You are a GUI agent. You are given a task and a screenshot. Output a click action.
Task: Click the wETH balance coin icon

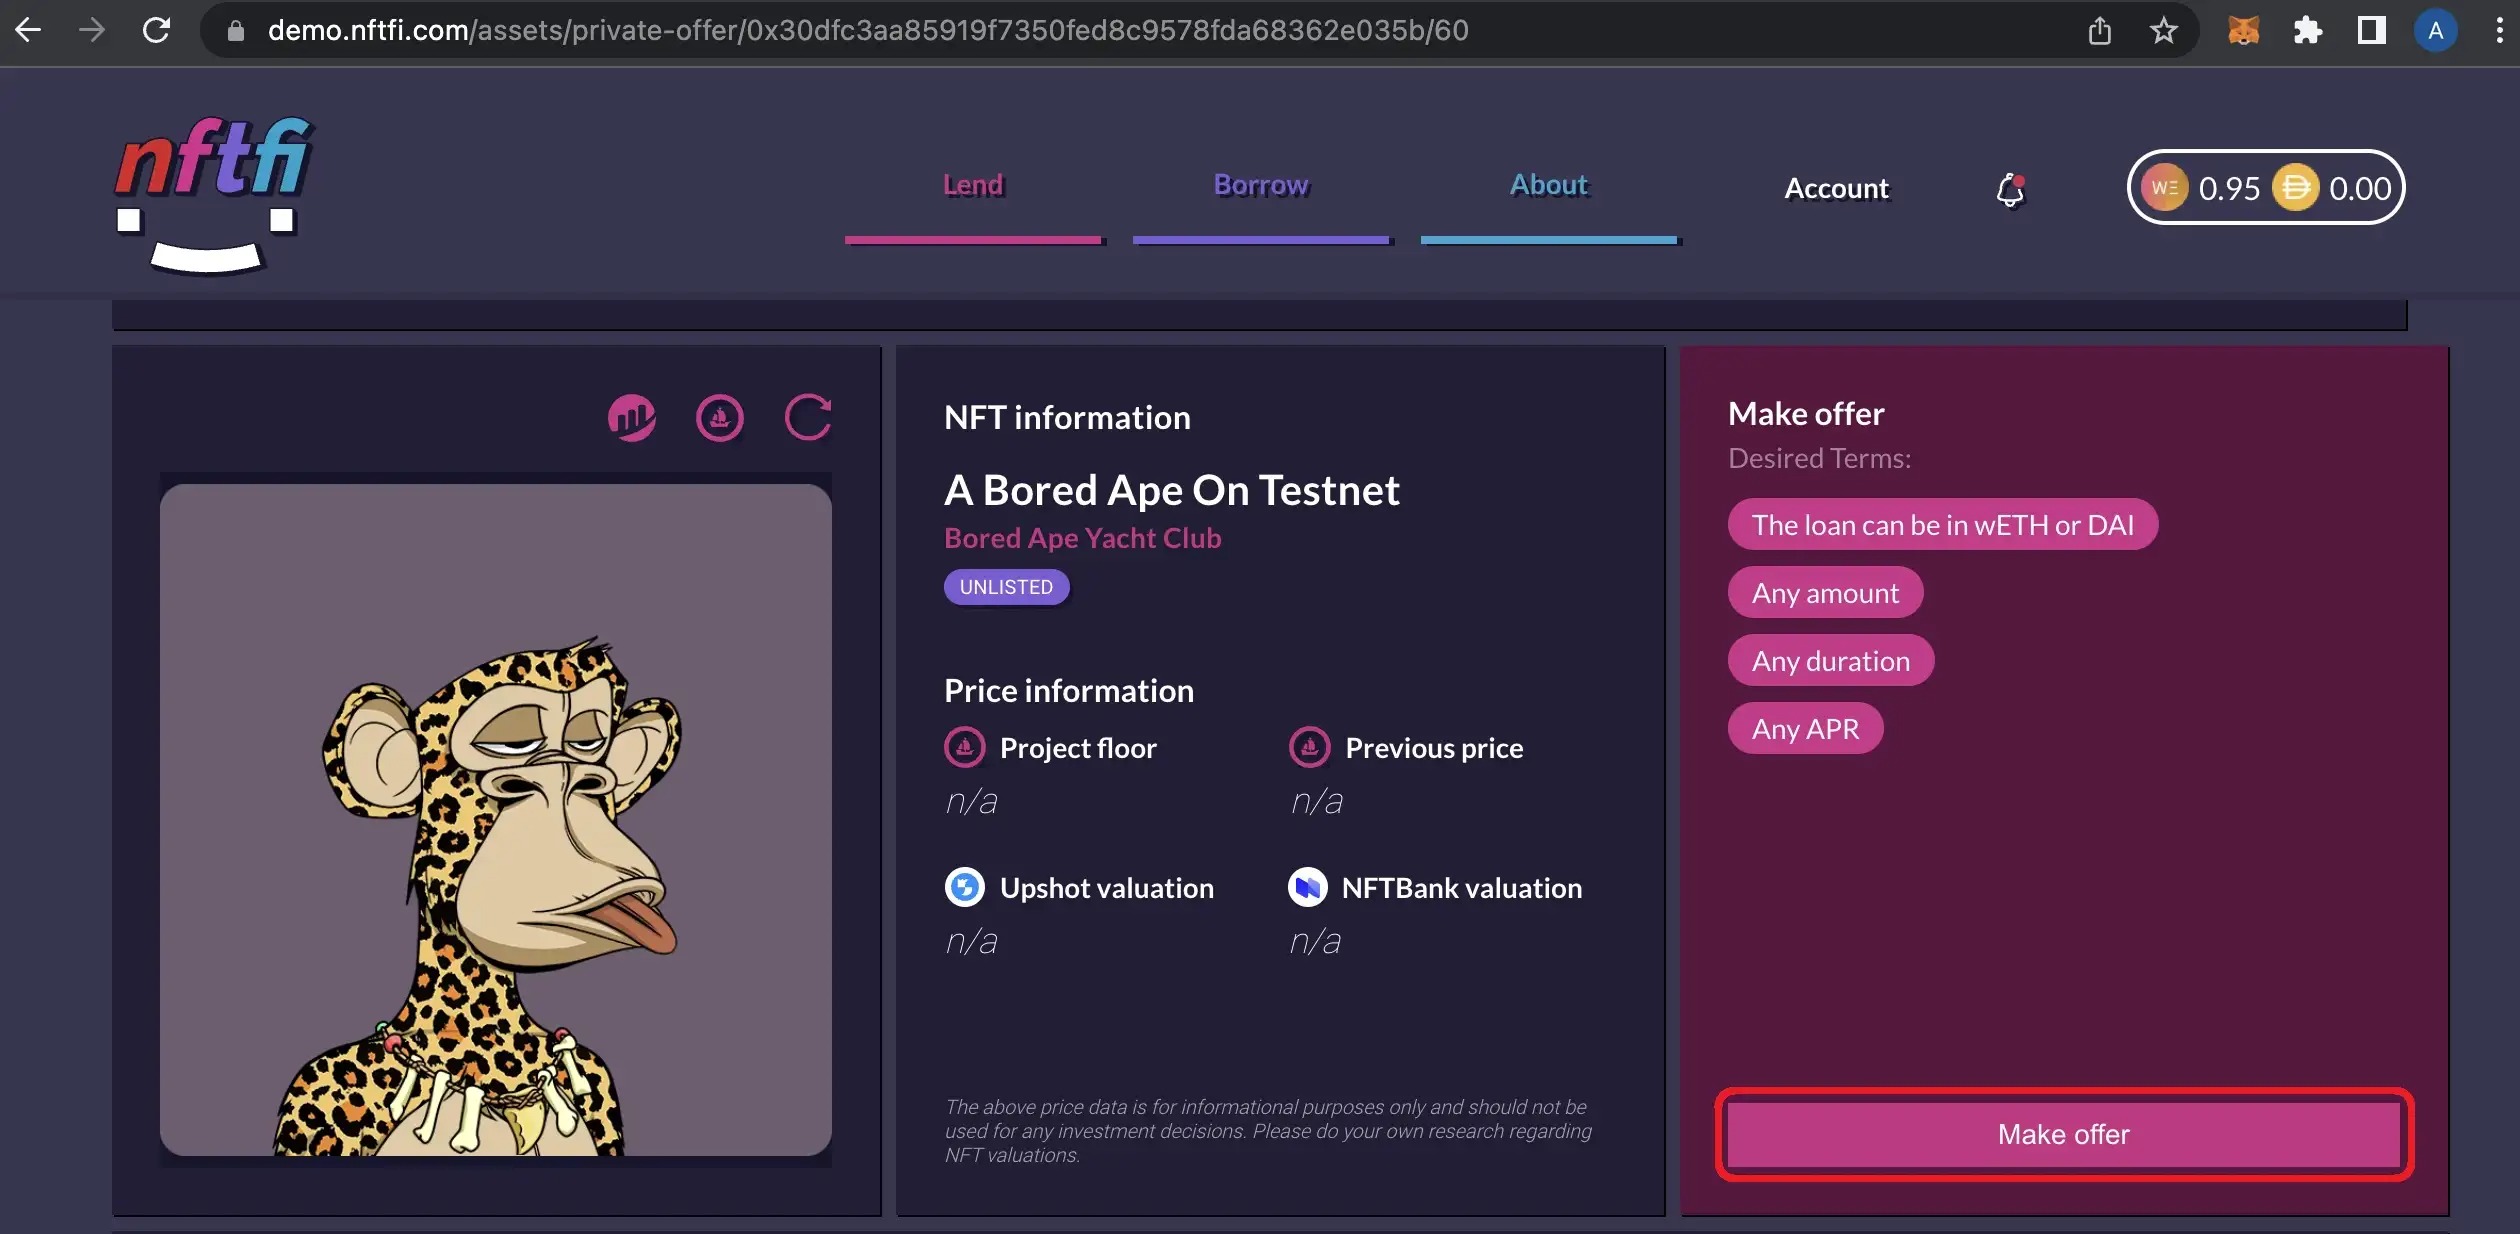coord(2164,188)
